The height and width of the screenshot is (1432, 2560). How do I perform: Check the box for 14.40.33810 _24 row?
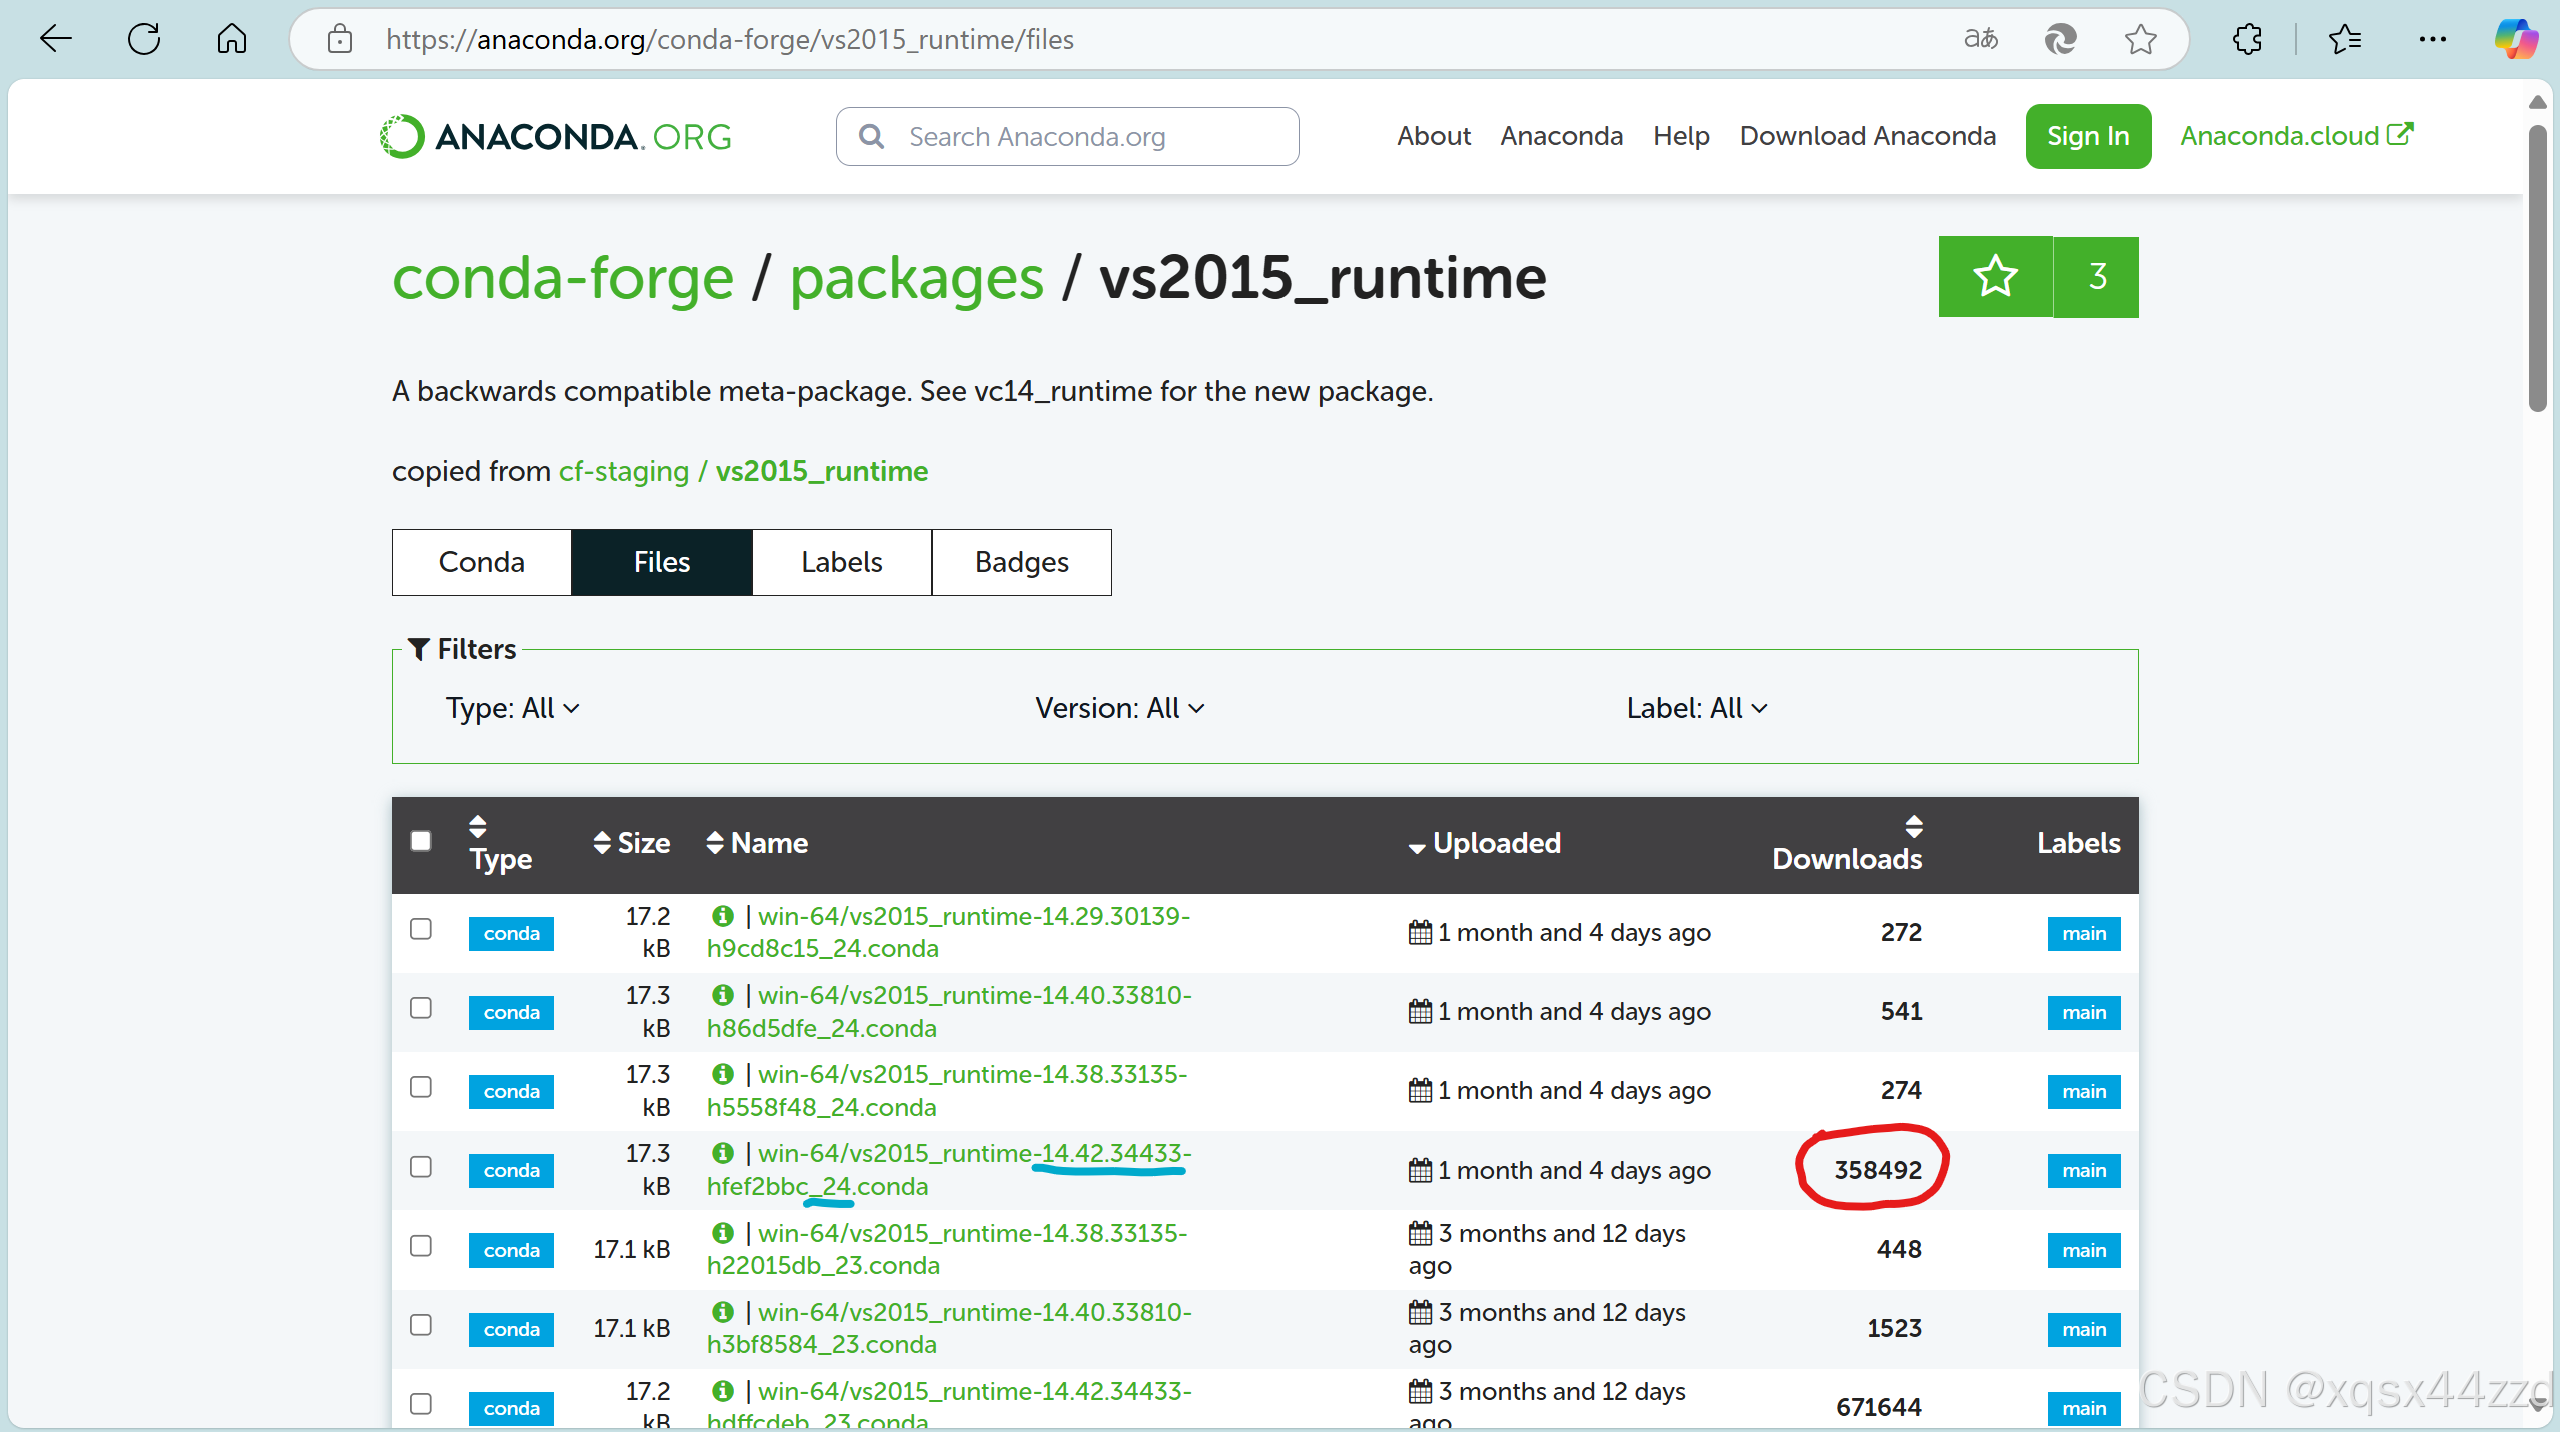[421, 1008]
